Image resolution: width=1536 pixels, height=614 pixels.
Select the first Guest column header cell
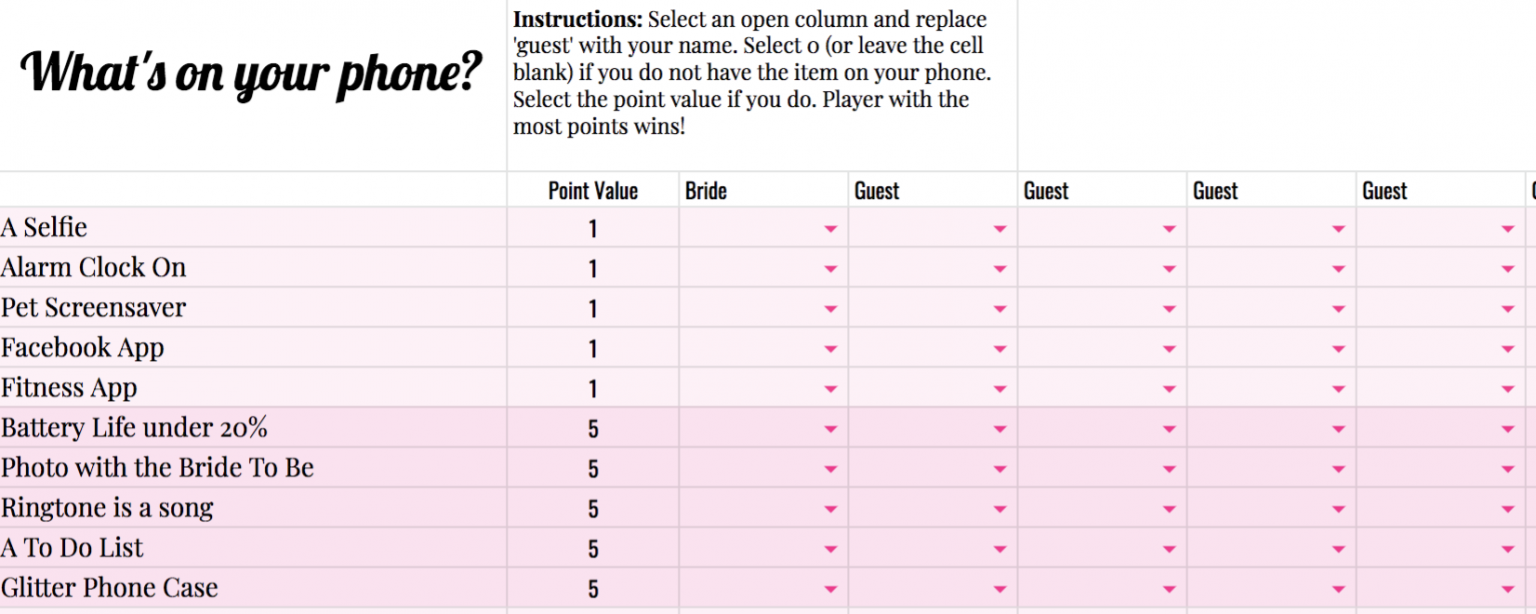[x=932, y=190]
